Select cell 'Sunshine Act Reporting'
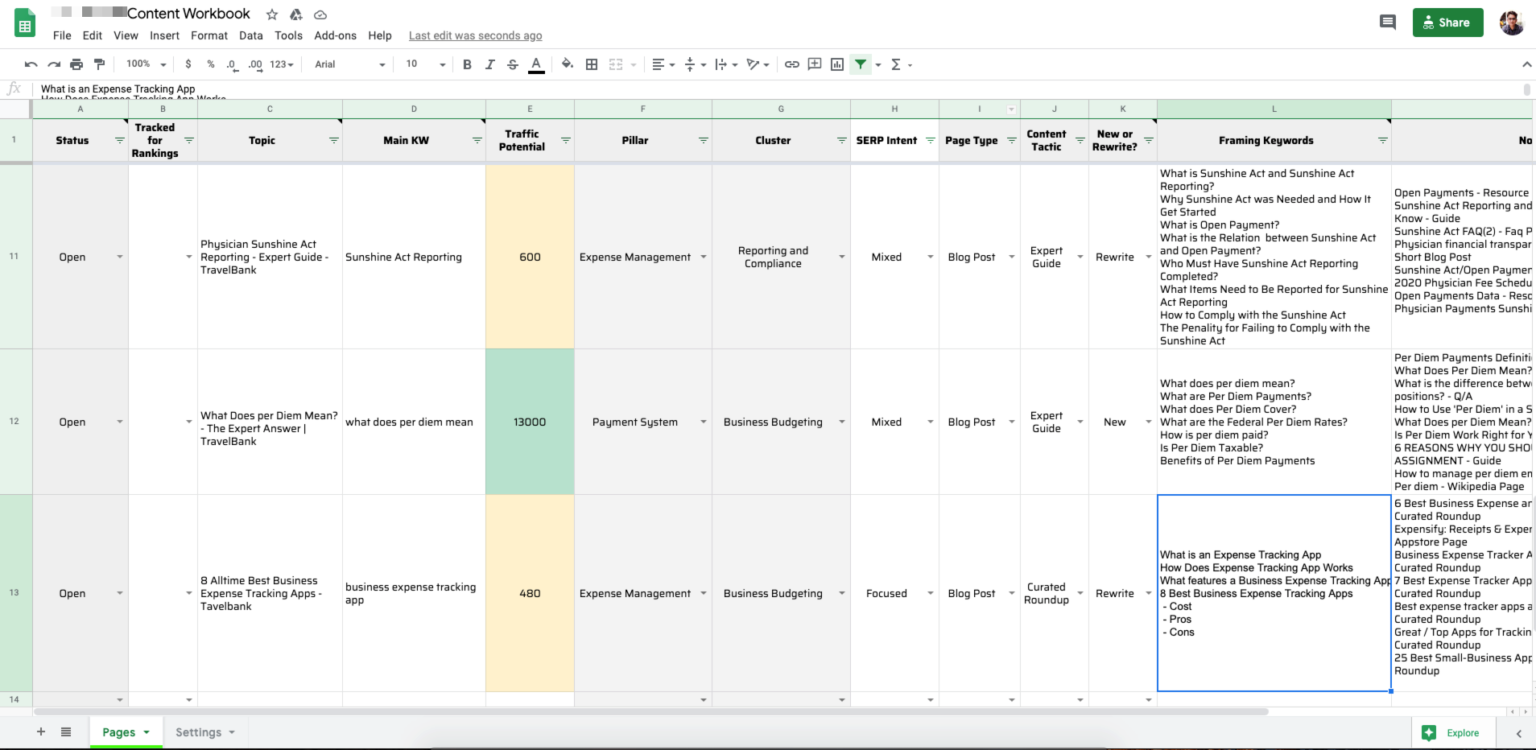Screen dimensions: 1536x750 pyautogui.click(x=413, y=257)
